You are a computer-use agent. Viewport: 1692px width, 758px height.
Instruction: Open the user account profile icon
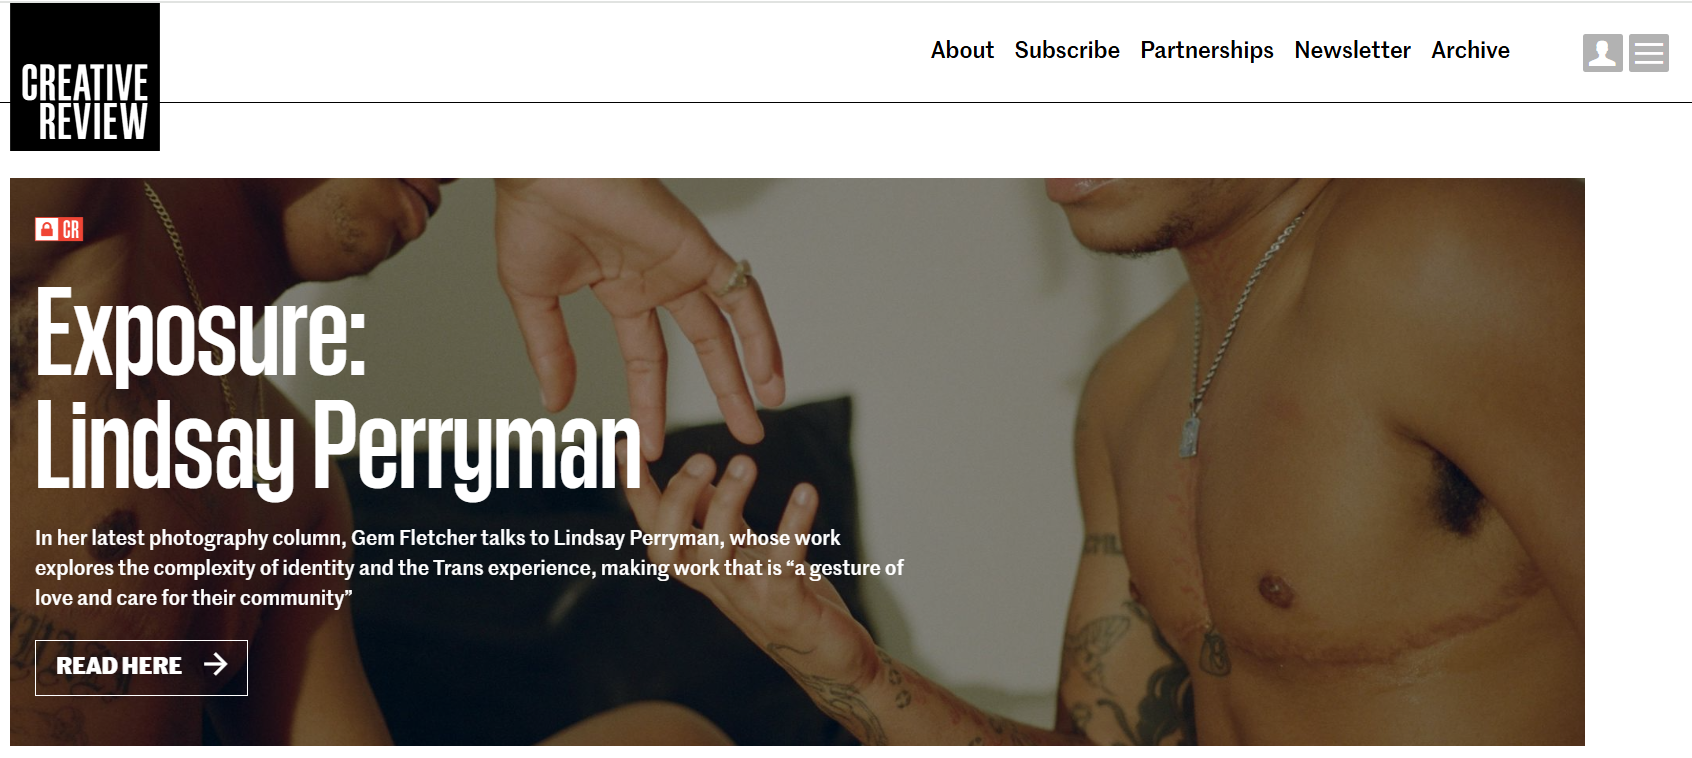point(1602,53)
